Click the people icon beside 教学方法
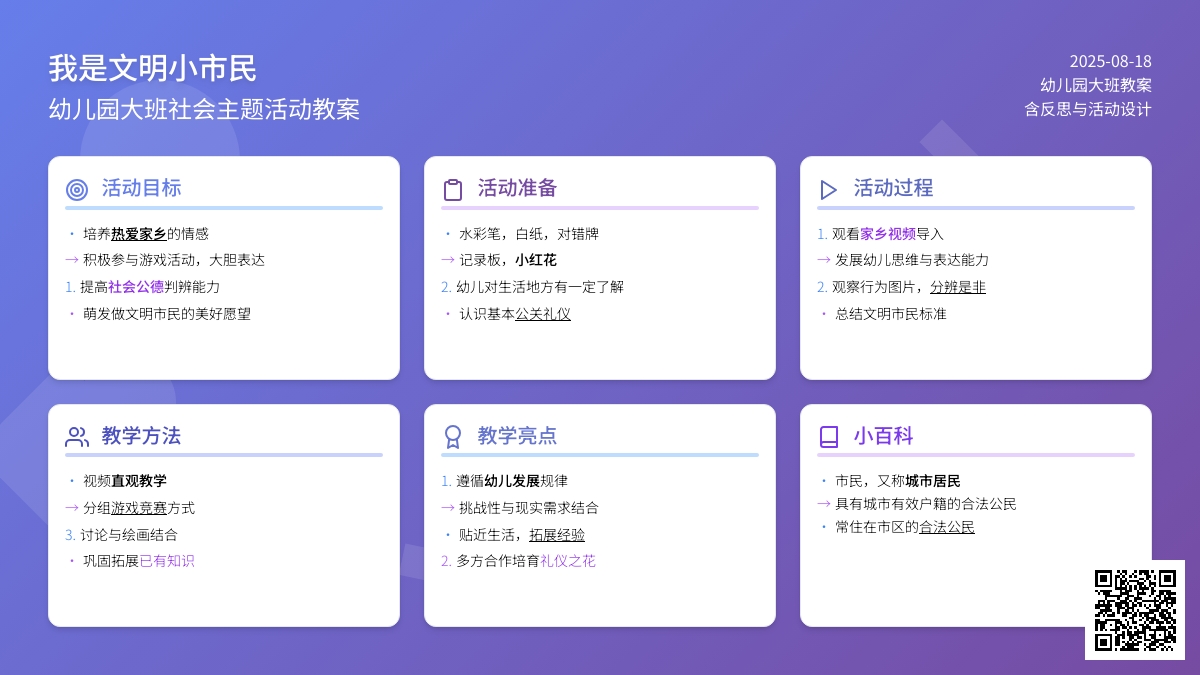The image size is (1200, 675). tap(77, 437)
